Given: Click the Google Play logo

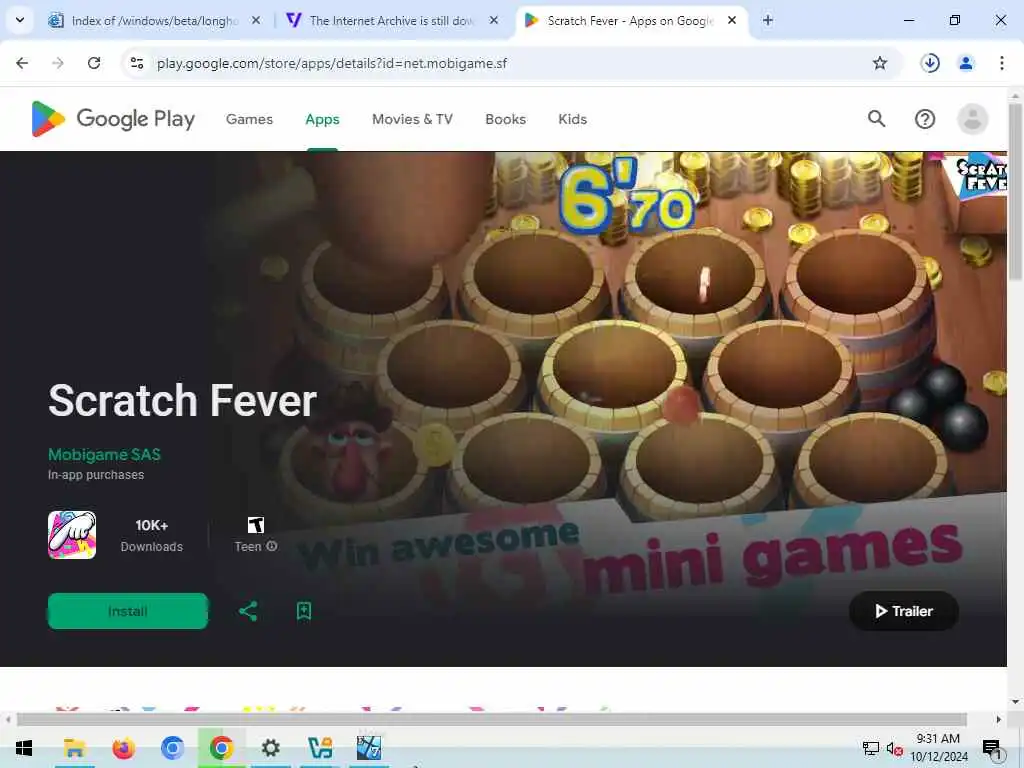Looking at the screenshot, I should pyautogui.click(x=113, y=119).
